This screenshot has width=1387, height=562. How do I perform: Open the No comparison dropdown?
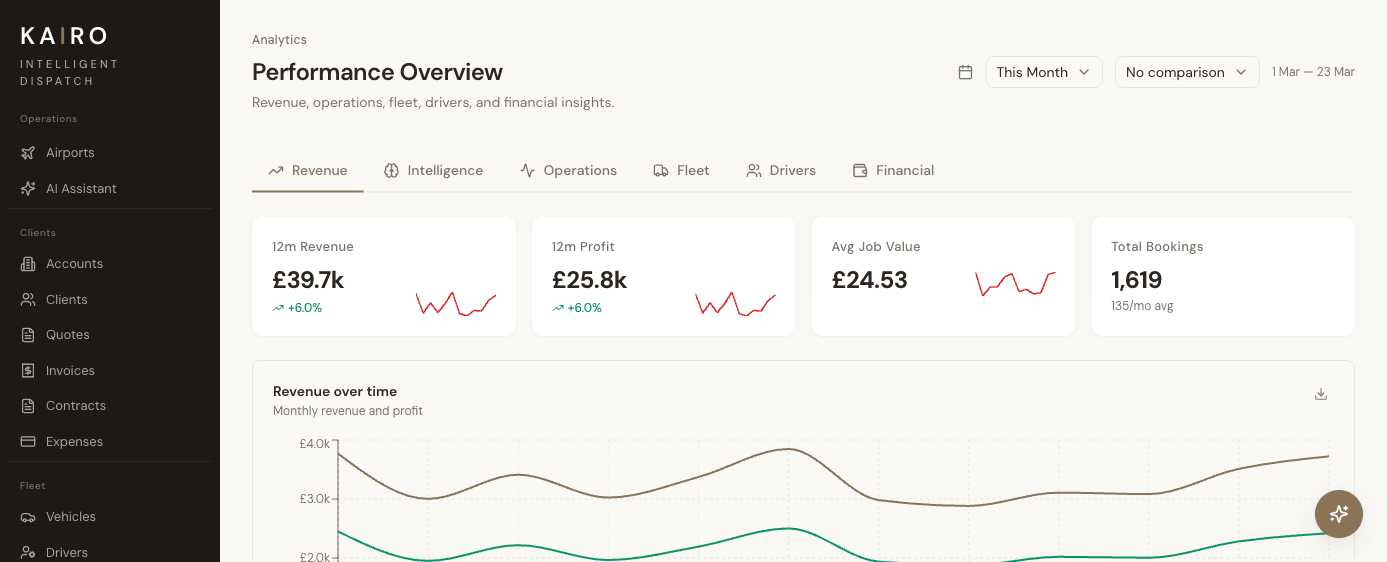tap(1187, 72)
